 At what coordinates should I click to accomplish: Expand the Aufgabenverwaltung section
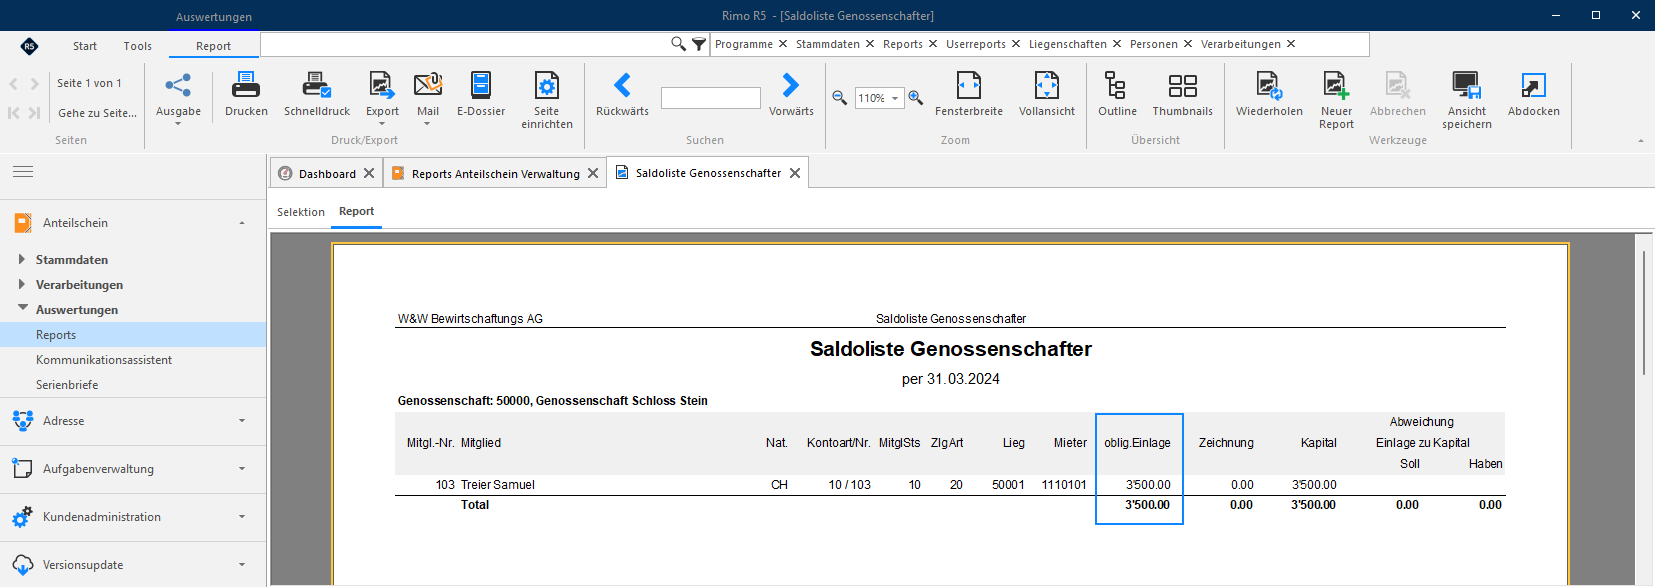pyautogui.click(x=242, y=469)
